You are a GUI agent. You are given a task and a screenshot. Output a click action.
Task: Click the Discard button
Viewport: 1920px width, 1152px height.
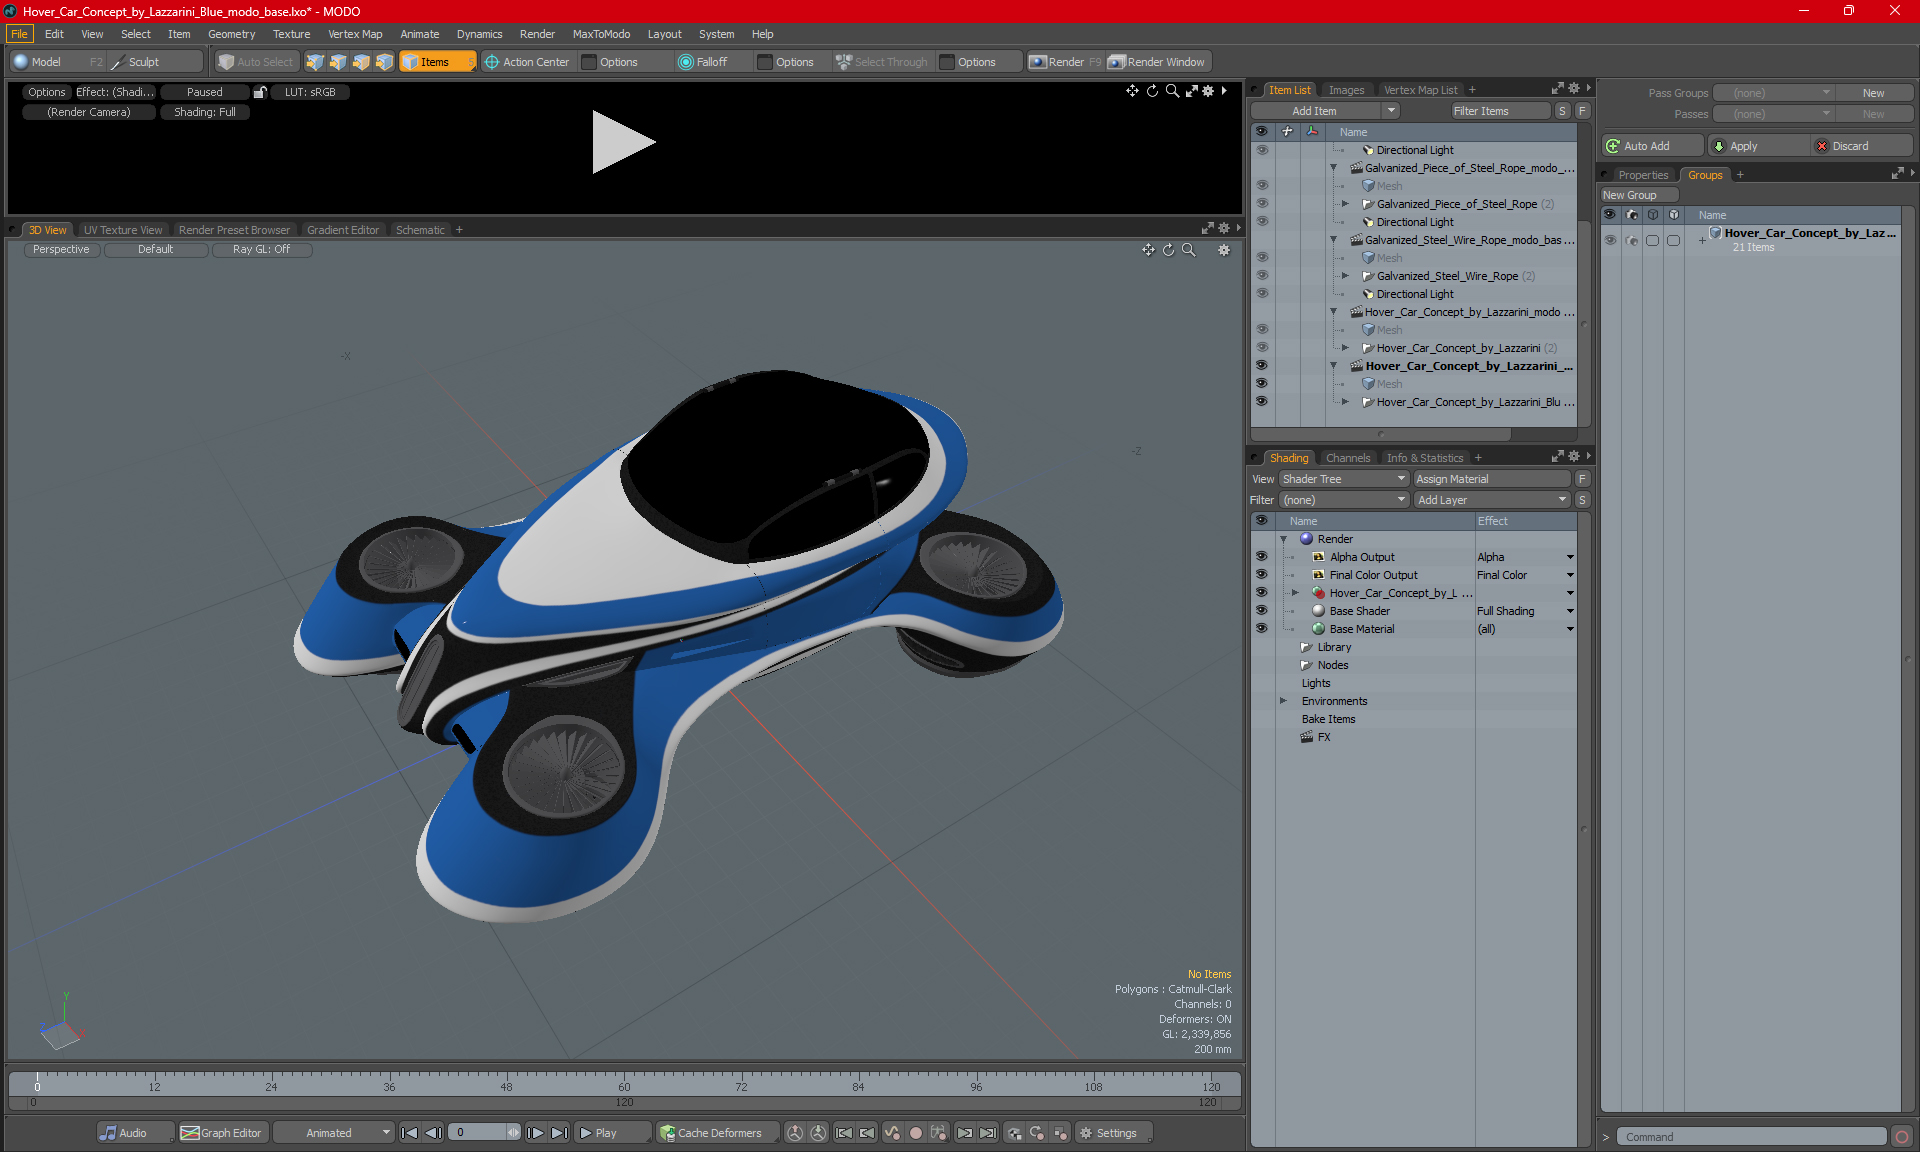point(1860,146)
